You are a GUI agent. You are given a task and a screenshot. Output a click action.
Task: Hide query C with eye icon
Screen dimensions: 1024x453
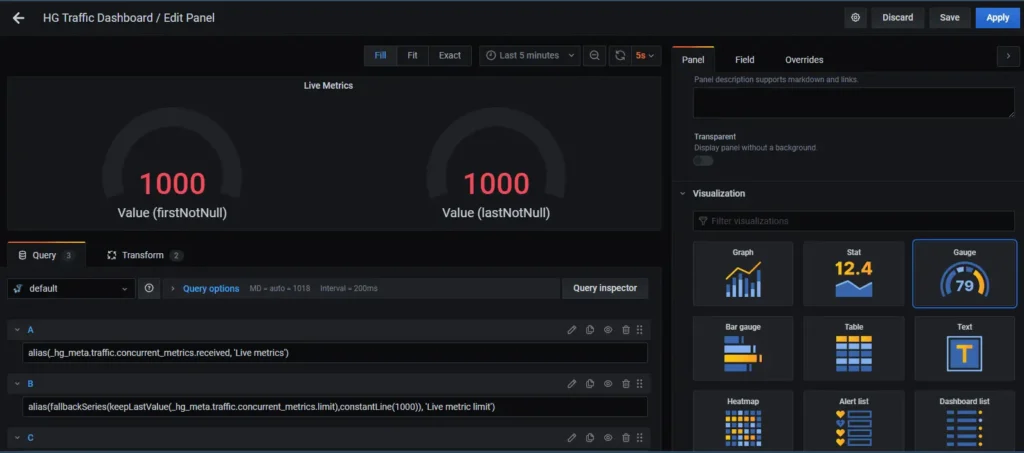point(608,438)
